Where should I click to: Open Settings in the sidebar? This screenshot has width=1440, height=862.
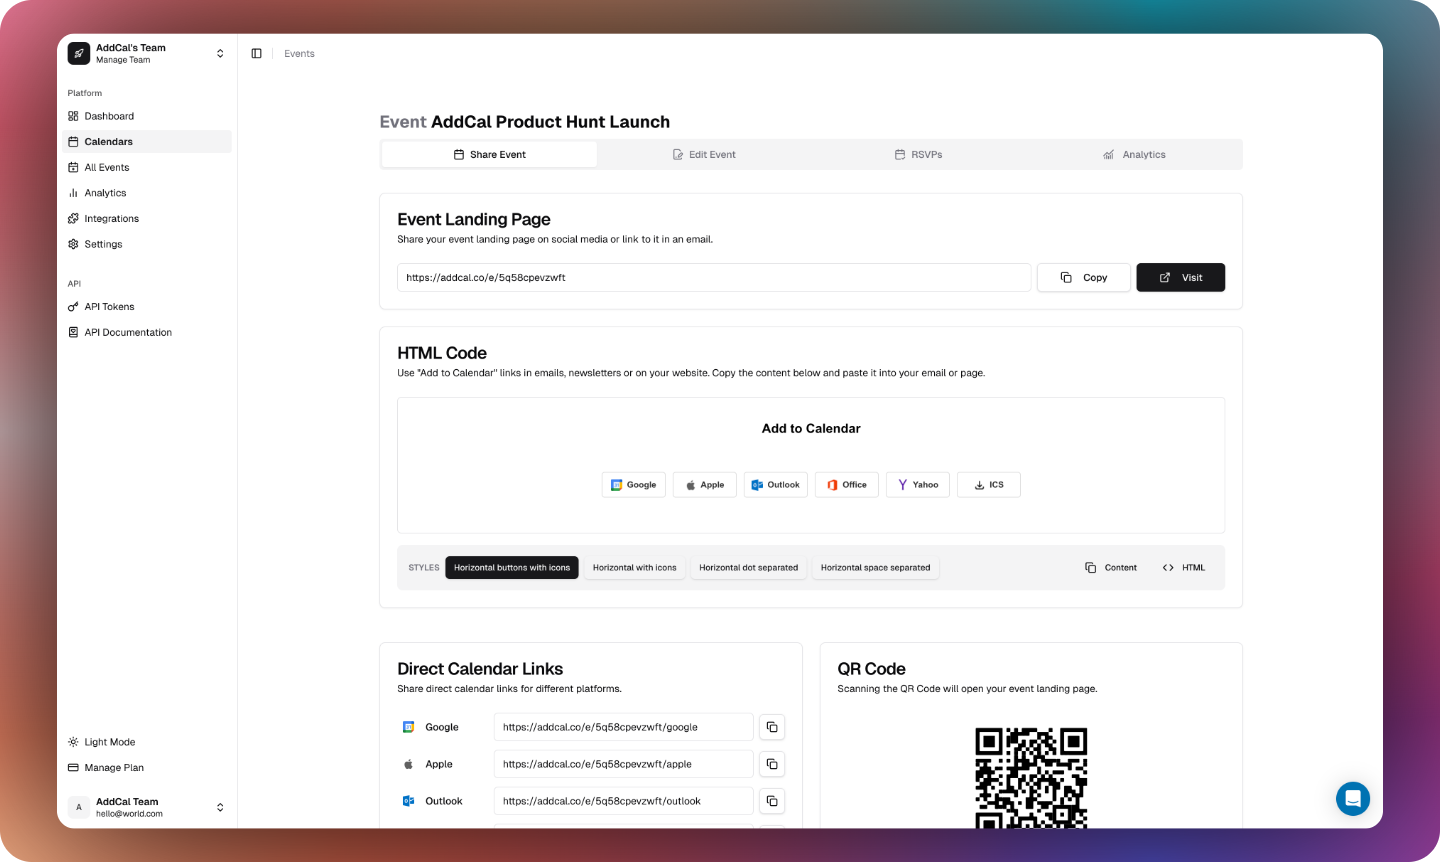click(x=147, y=244)
